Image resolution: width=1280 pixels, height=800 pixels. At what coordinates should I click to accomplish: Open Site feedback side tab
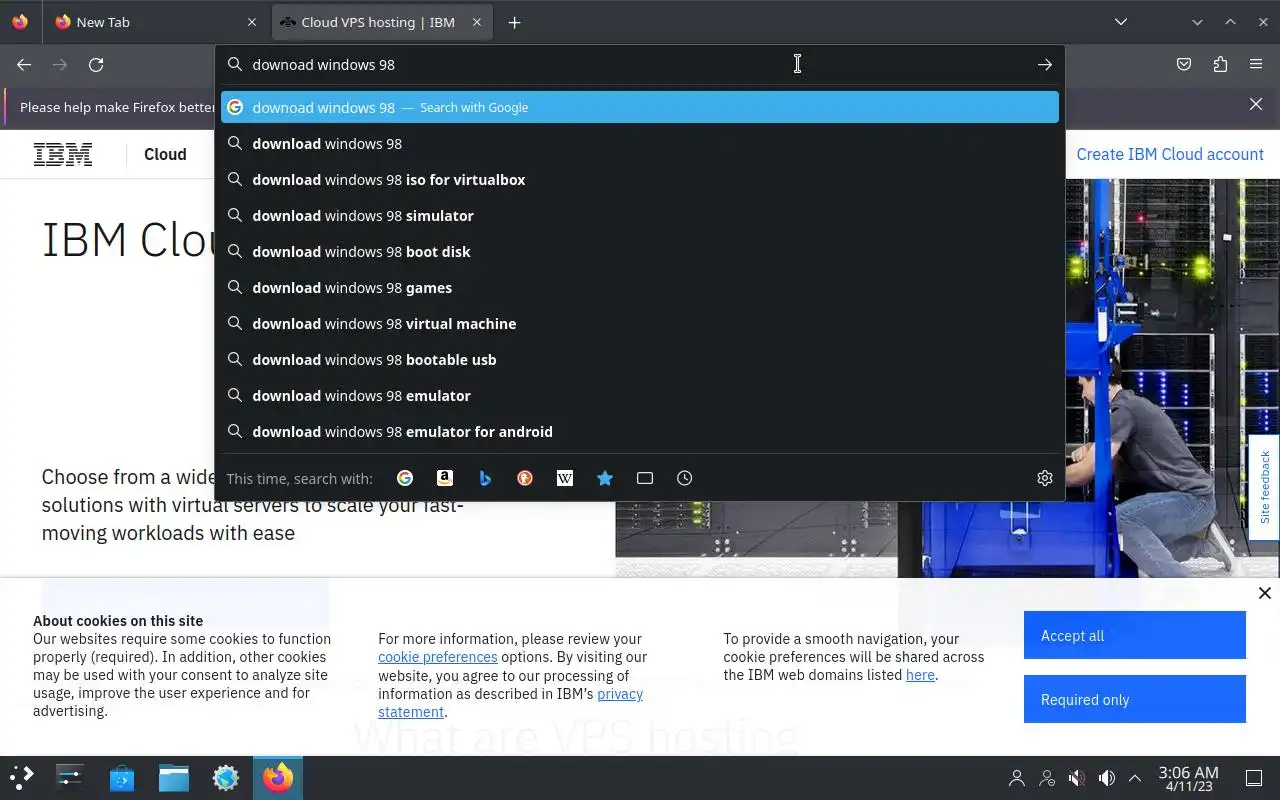pyautogui.click(x=1264, y=488)
